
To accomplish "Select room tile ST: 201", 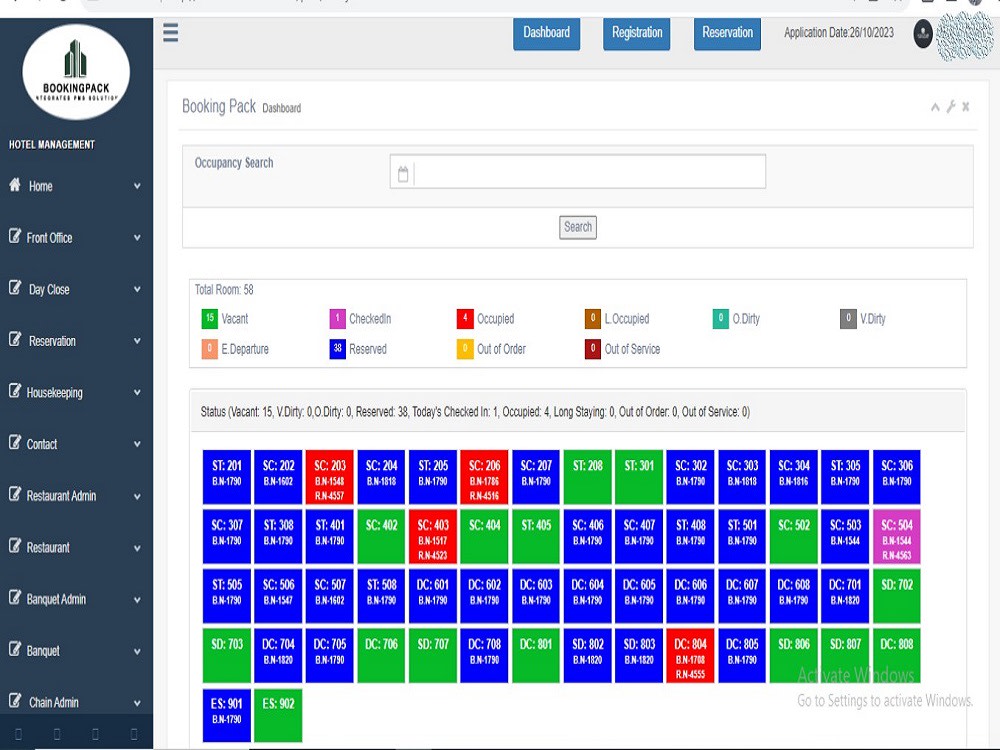I will pyautogui.click(x=226, y=477).
